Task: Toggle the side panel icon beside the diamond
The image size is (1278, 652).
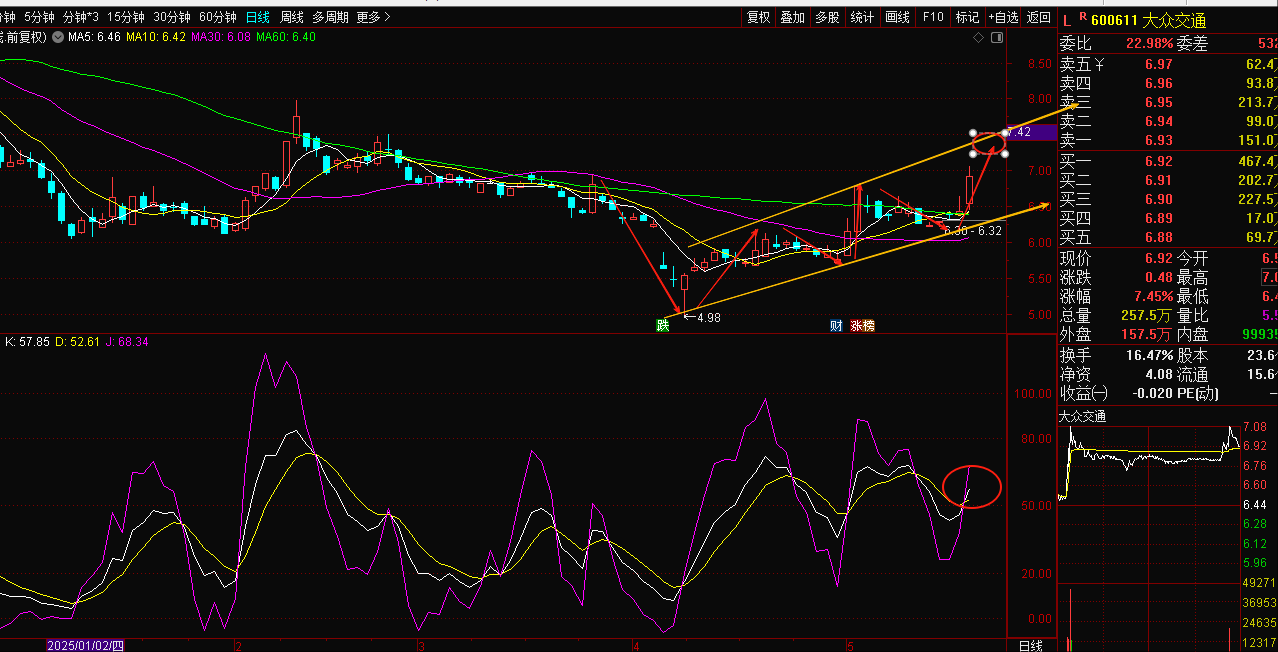Action: (x=995, y=37)
